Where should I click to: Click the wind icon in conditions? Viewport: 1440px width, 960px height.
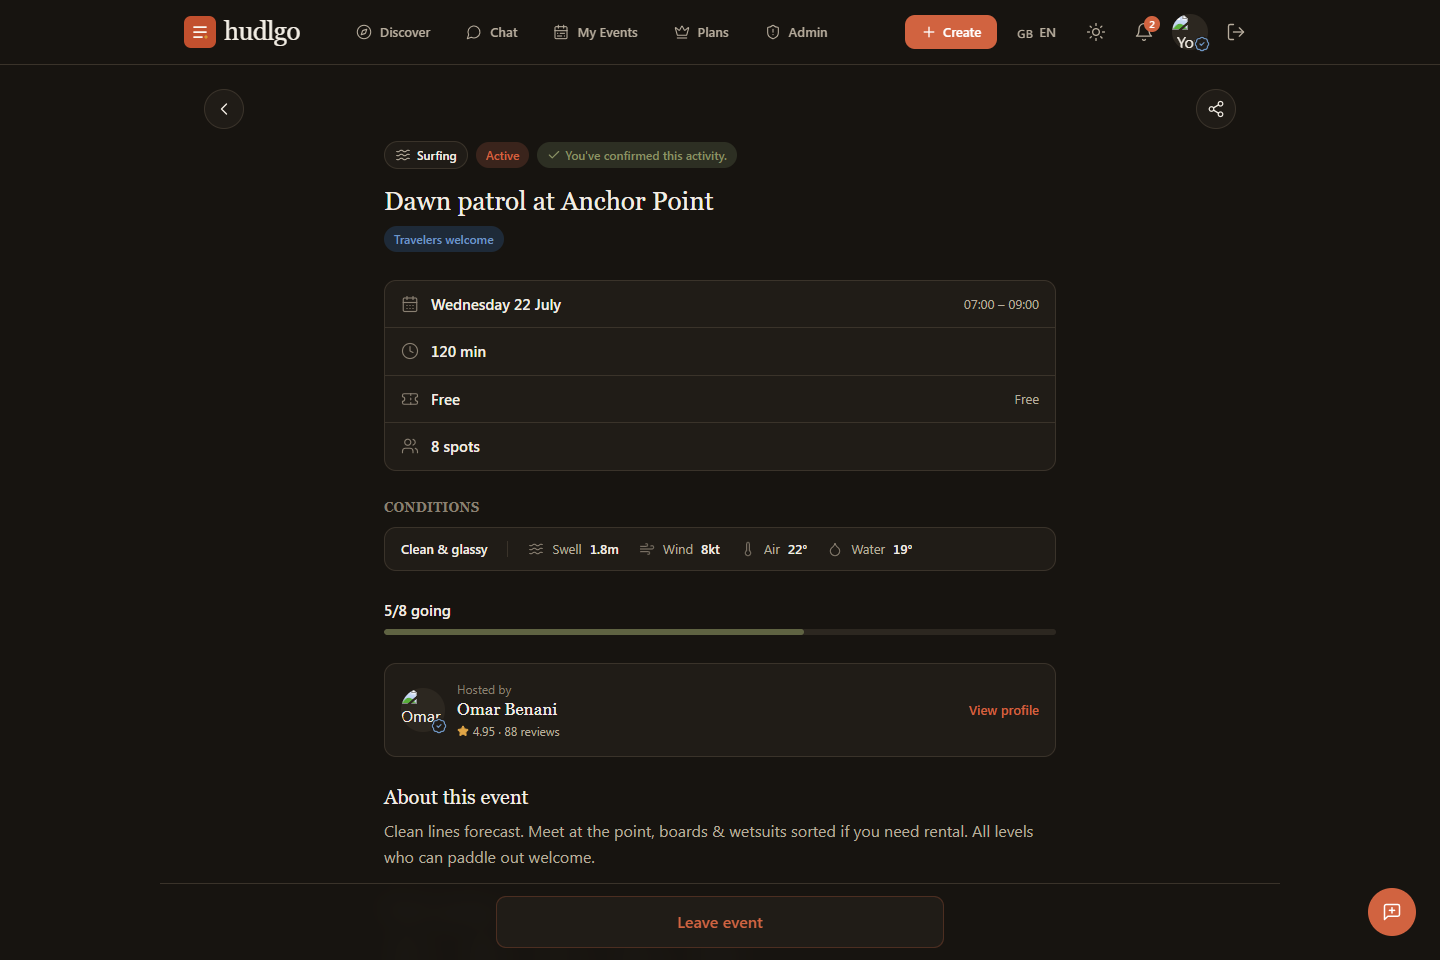point(647,549)
